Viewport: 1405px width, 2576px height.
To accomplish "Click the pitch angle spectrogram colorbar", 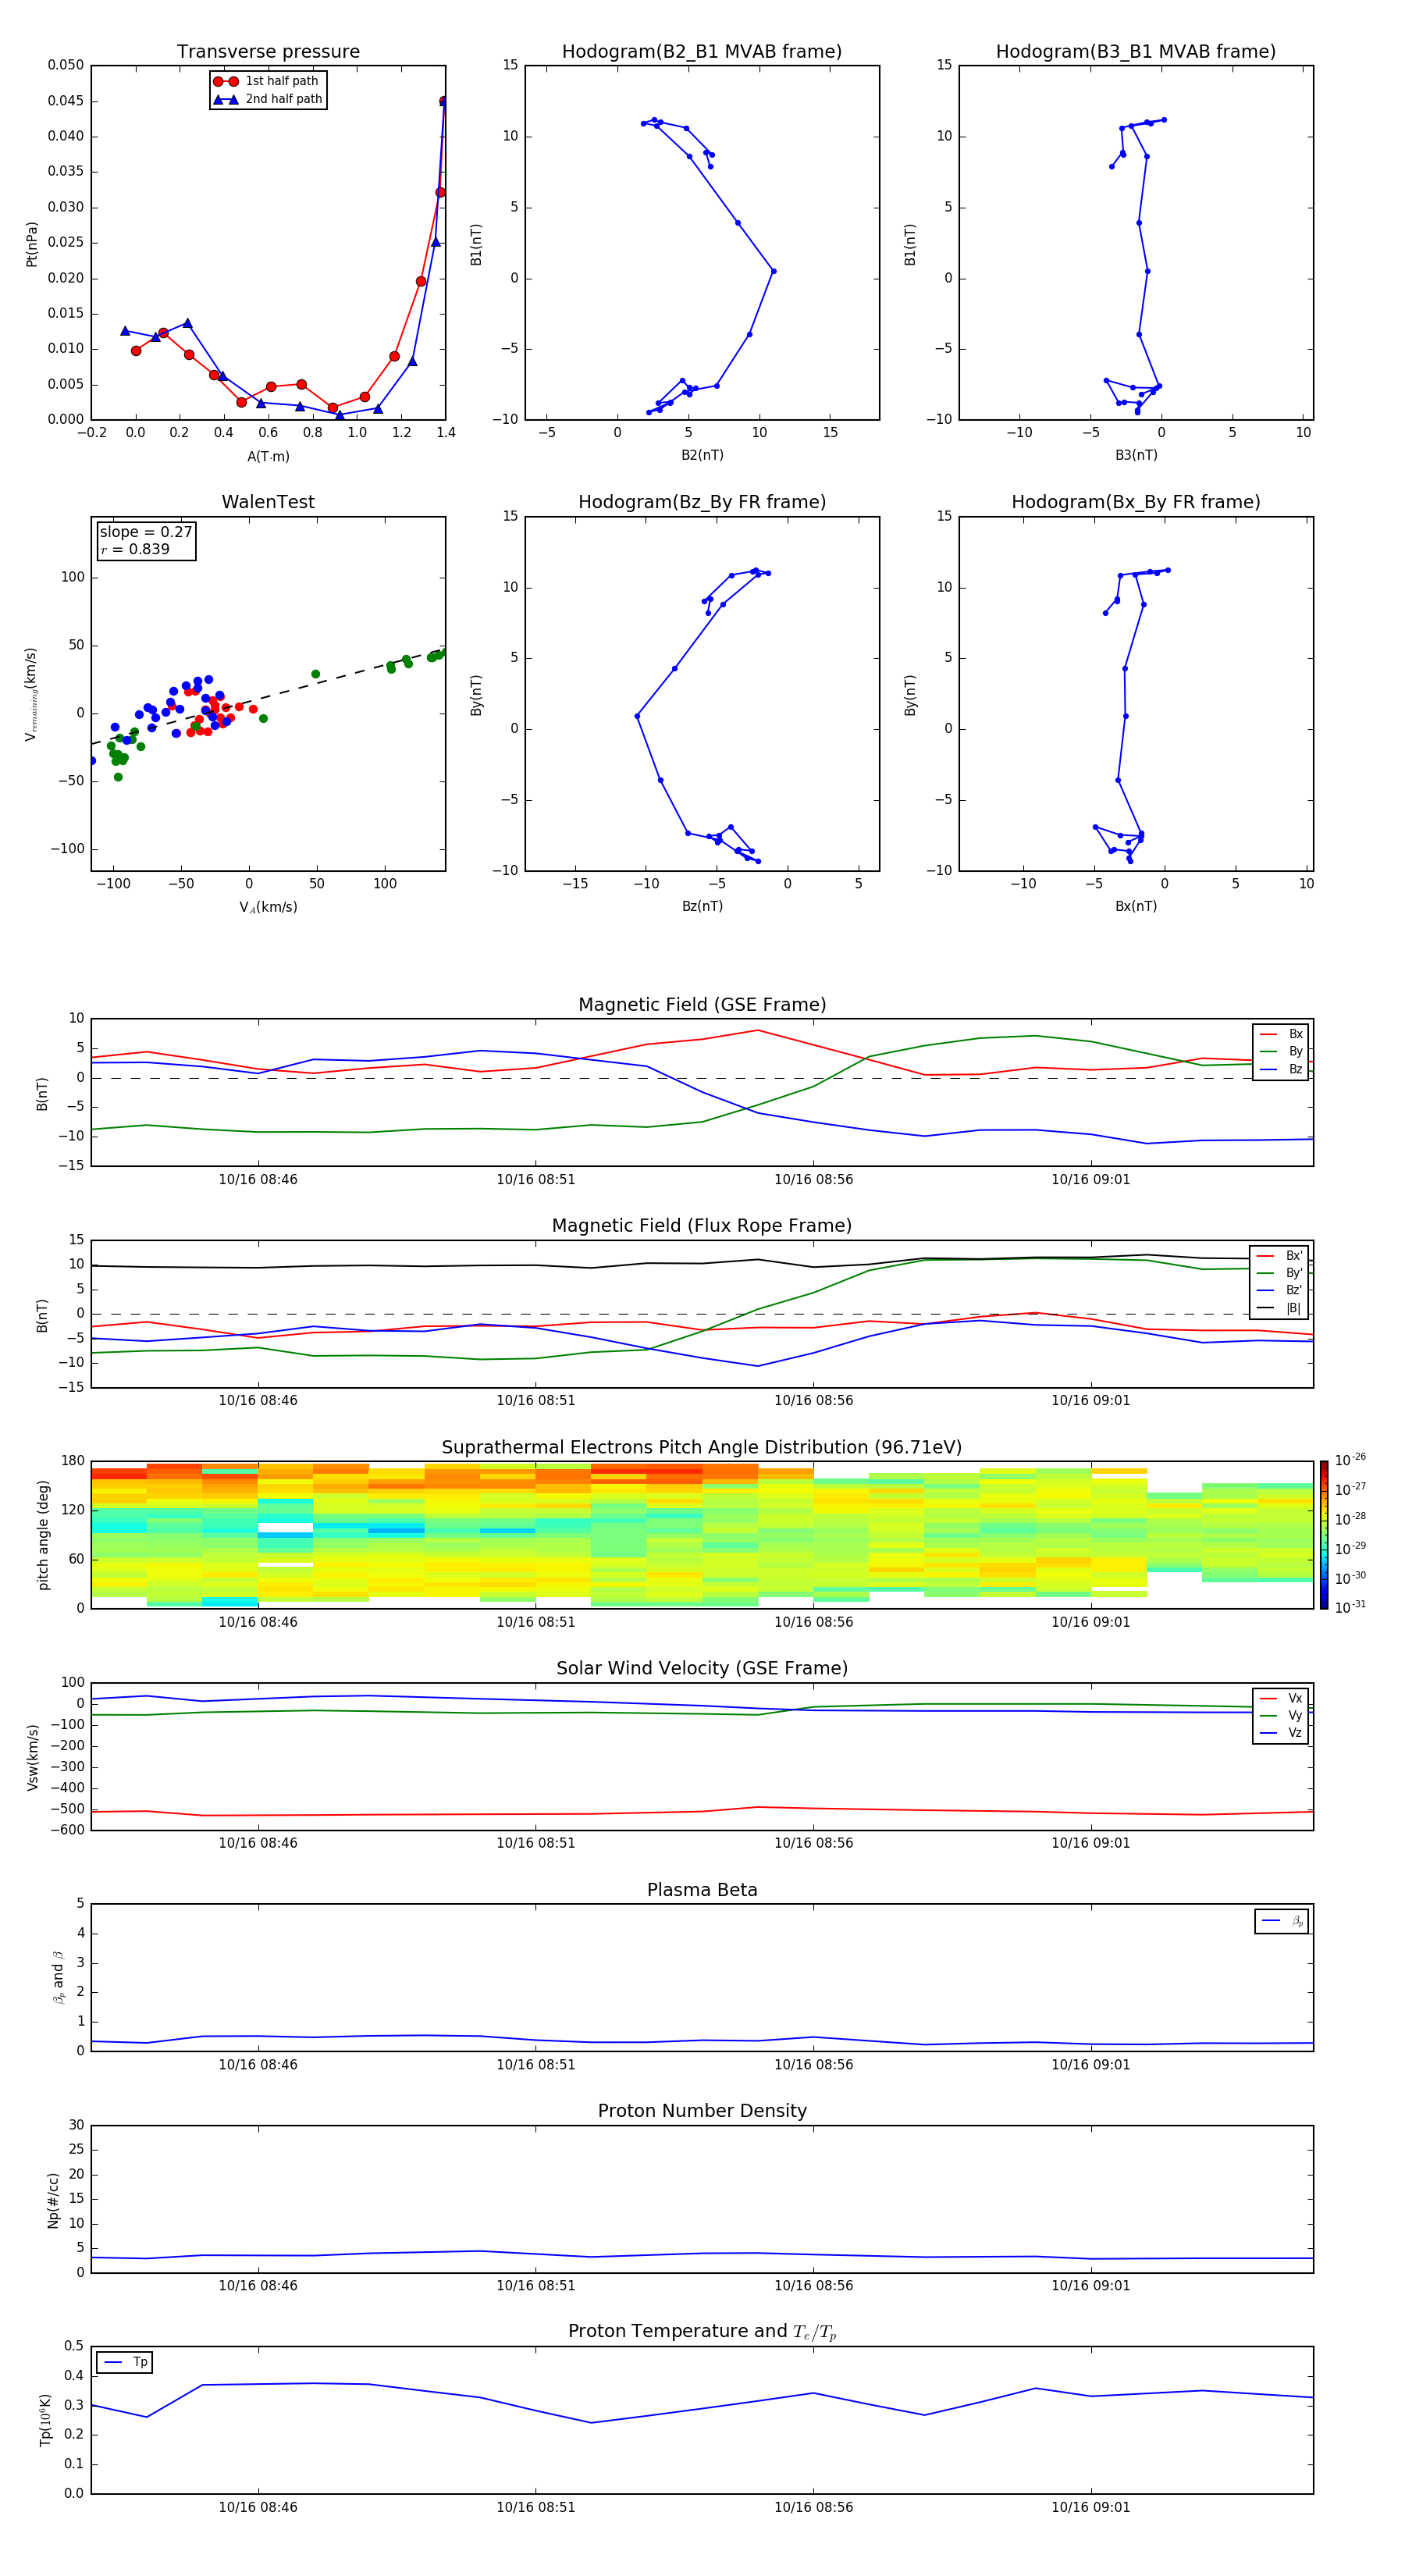I will pos(1324,1535).
